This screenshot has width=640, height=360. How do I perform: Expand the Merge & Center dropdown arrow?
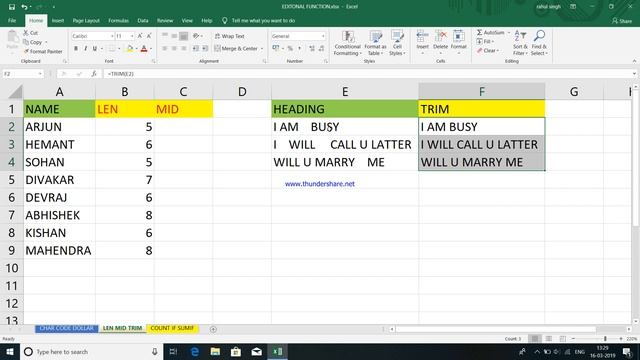pos(262,49)
